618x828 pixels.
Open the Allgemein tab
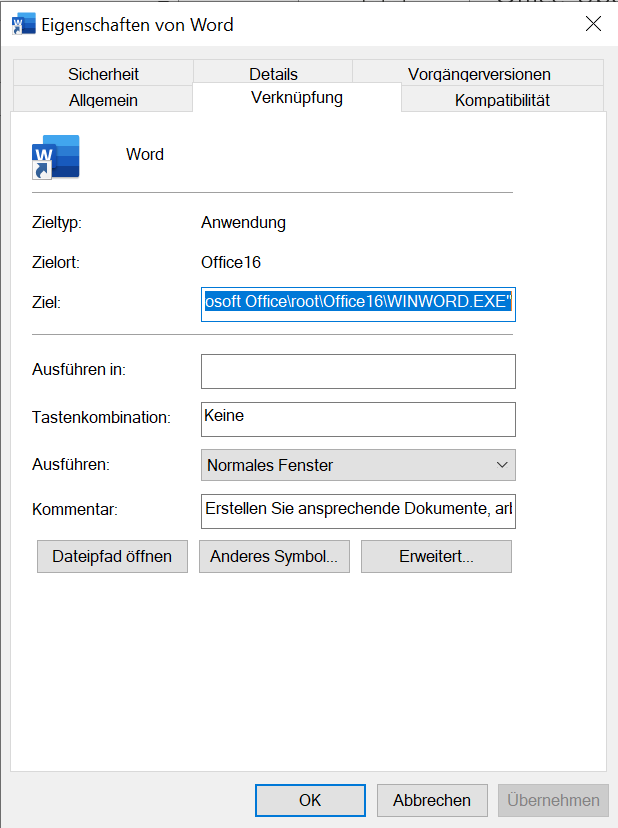click(103, 99)
